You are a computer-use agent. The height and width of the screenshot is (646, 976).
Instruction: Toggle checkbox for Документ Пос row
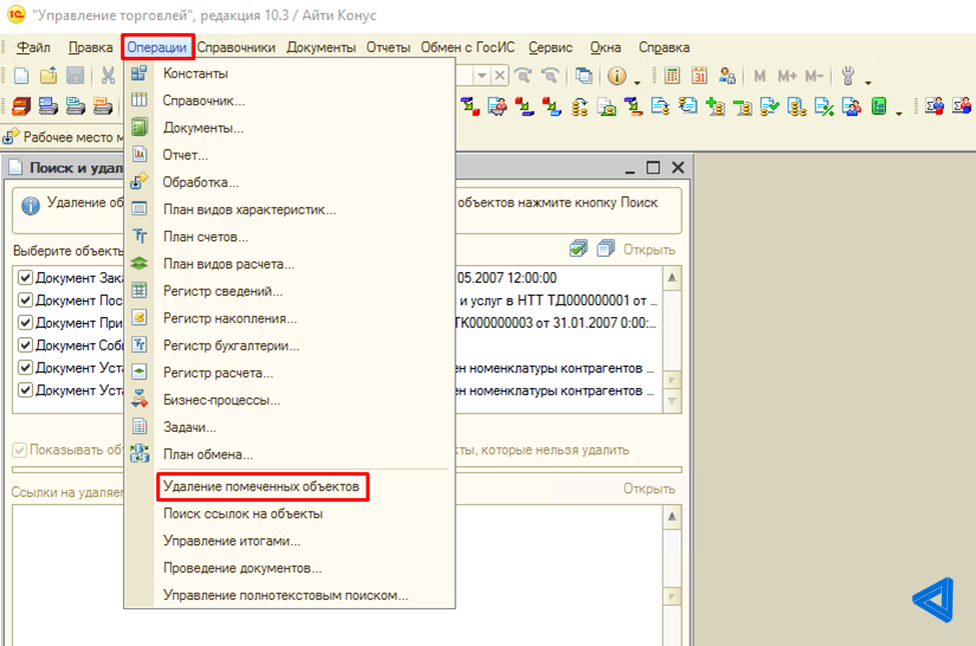pos(25,300)
